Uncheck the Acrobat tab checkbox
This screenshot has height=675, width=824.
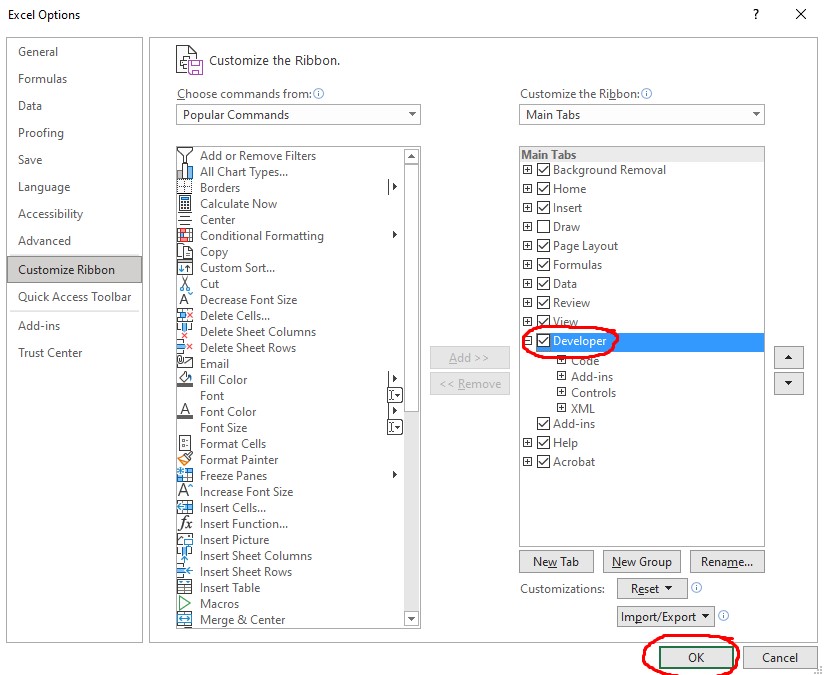pyautogui.click(x=543, y=462)
